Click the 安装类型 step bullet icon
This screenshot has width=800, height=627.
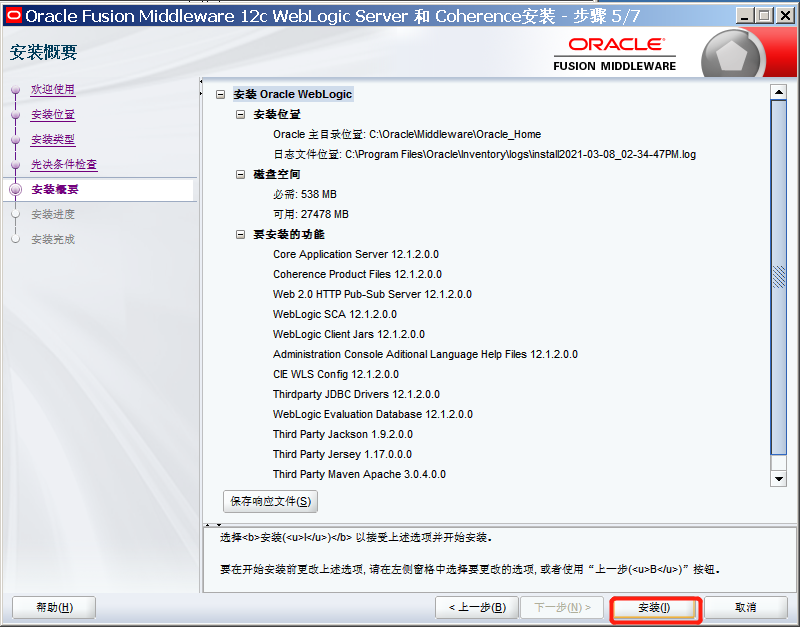coord(16,140)
